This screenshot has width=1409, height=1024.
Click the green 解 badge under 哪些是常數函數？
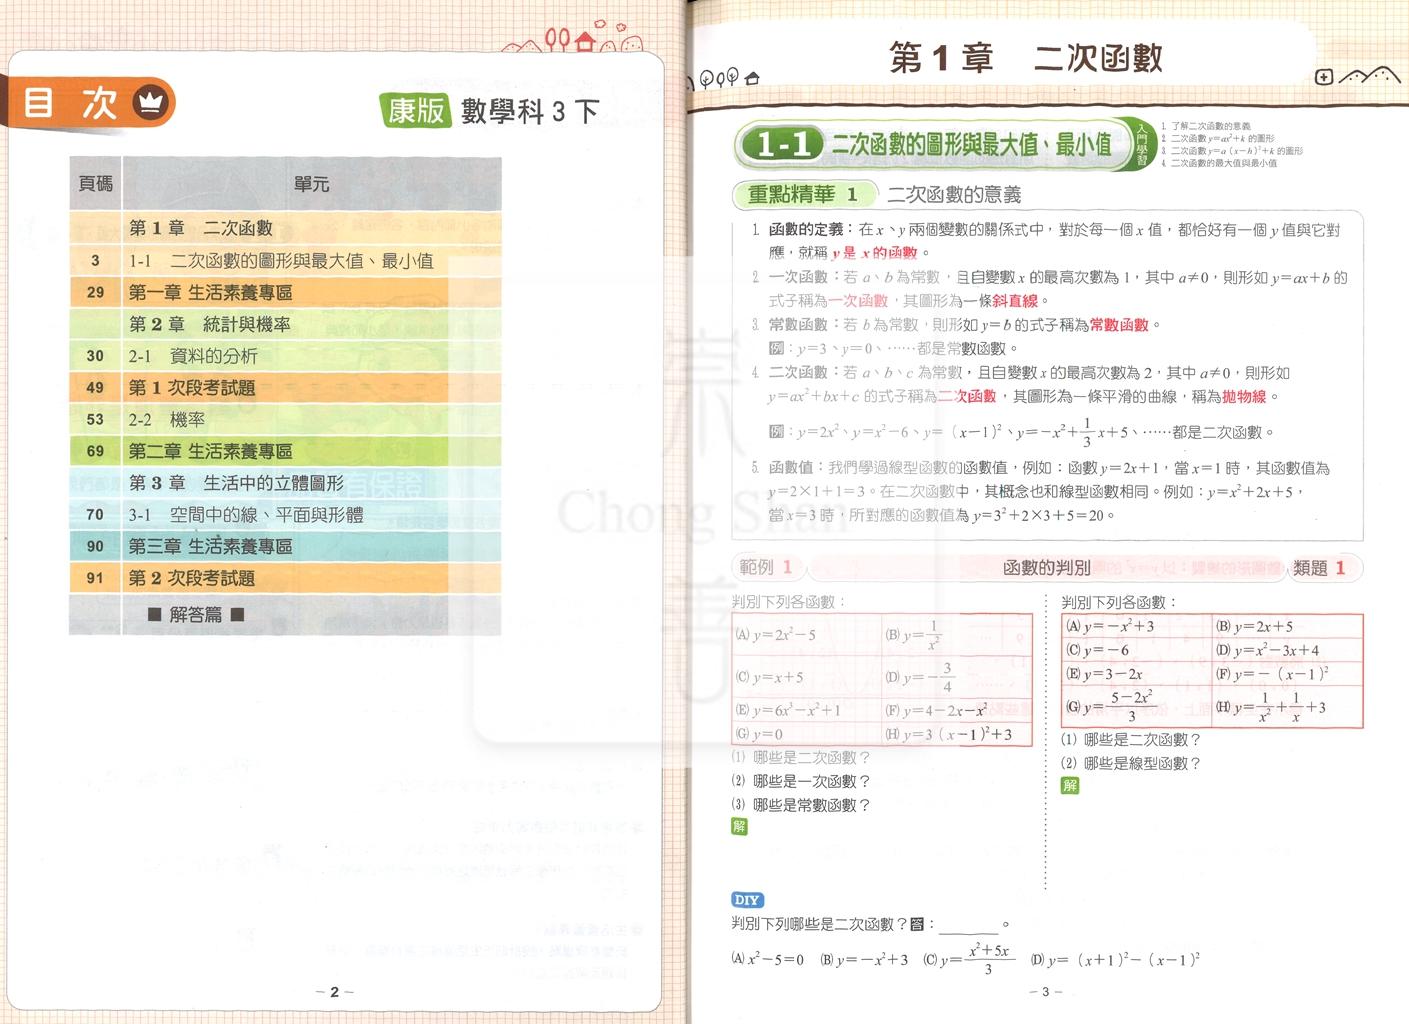(x=739, y=826)
